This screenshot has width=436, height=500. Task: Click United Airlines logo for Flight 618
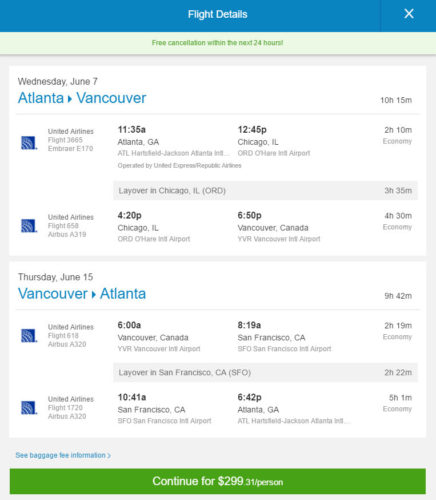[29, 335]
